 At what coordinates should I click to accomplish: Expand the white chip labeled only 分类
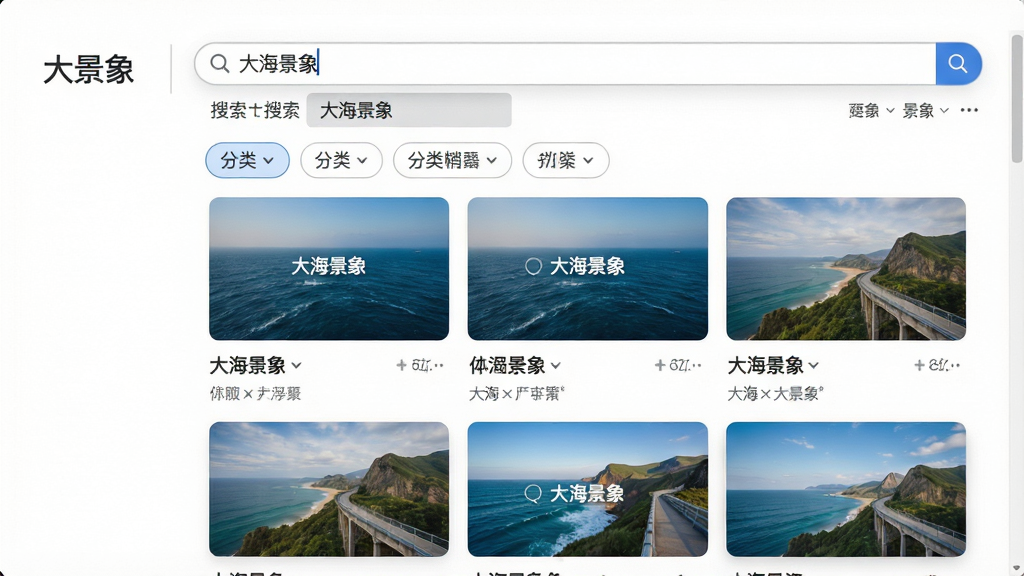click(x=342, y=160)
